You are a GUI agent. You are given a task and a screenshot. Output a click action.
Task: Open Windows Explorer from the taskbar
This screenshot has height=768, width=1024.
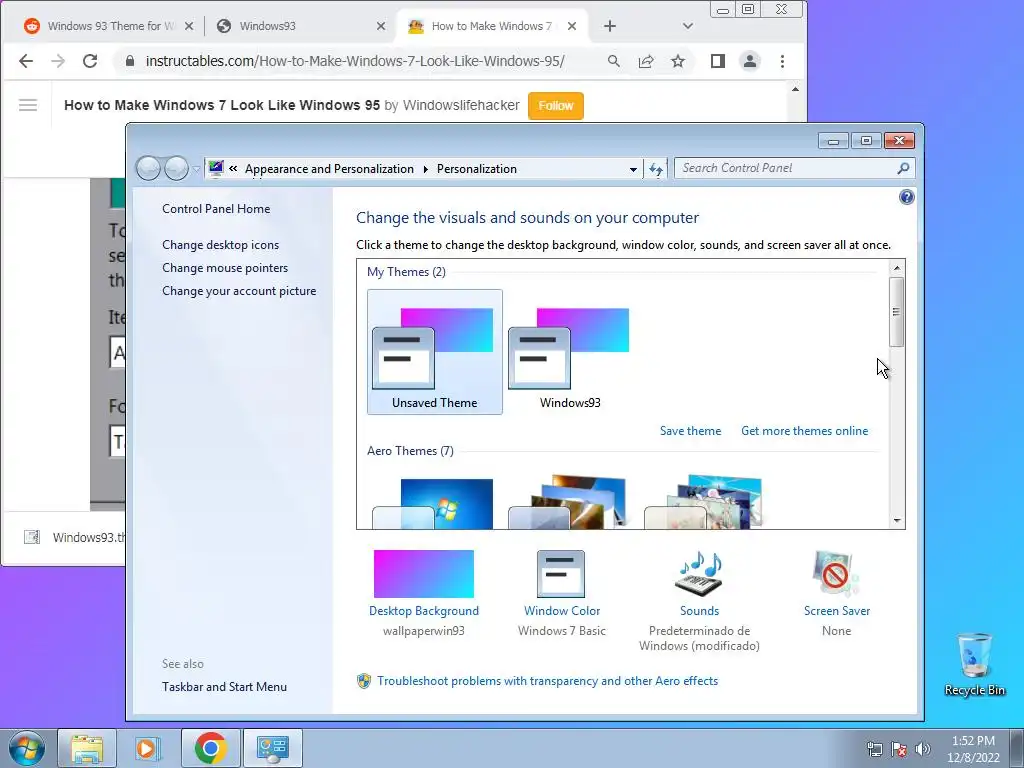87,748
